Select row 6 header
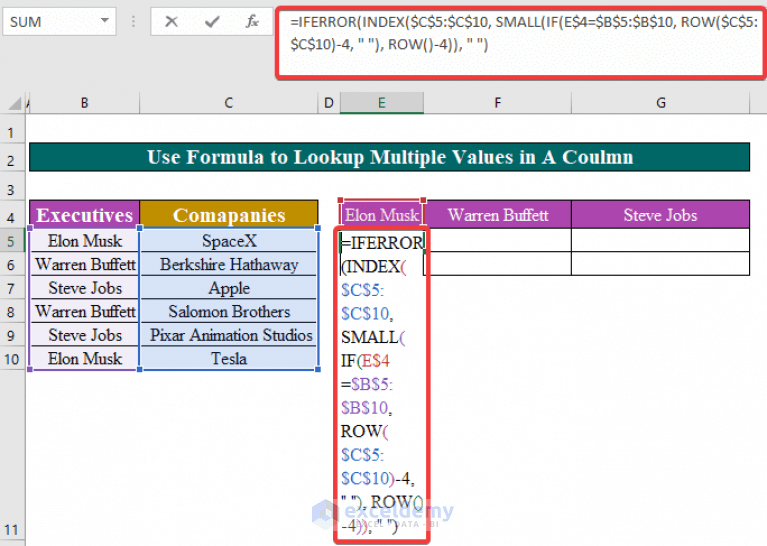The image size is (767, 546). [12, 265]
